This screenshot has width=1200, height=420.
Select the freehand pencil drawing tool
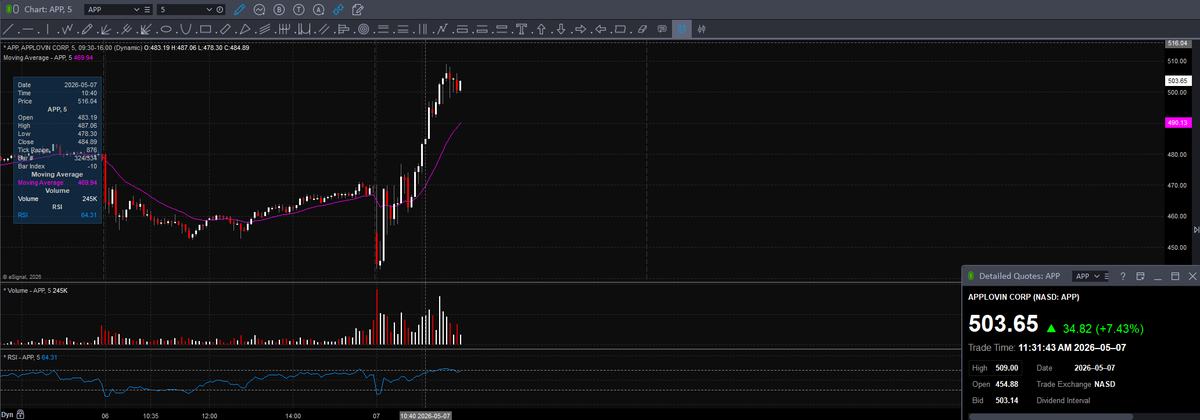coord(87,29)
